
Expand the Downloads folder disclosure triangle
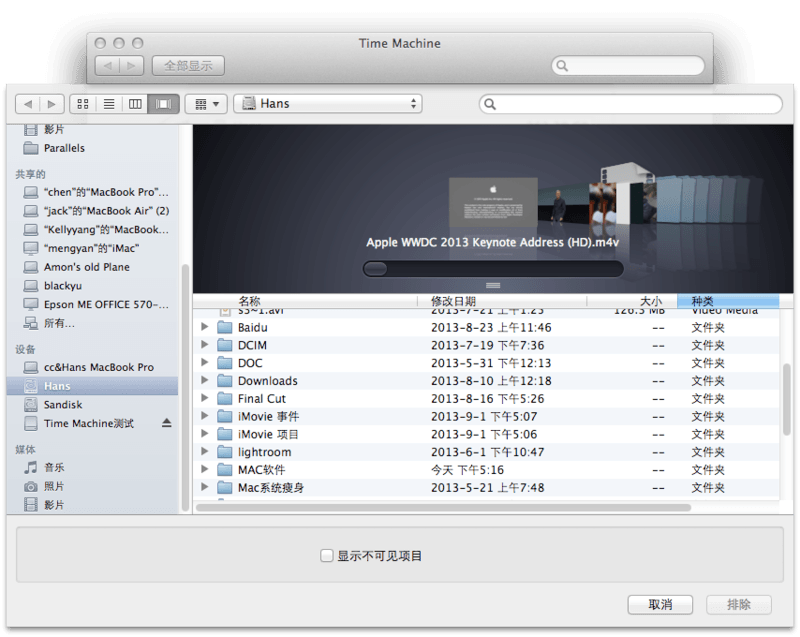coord(204,381)
